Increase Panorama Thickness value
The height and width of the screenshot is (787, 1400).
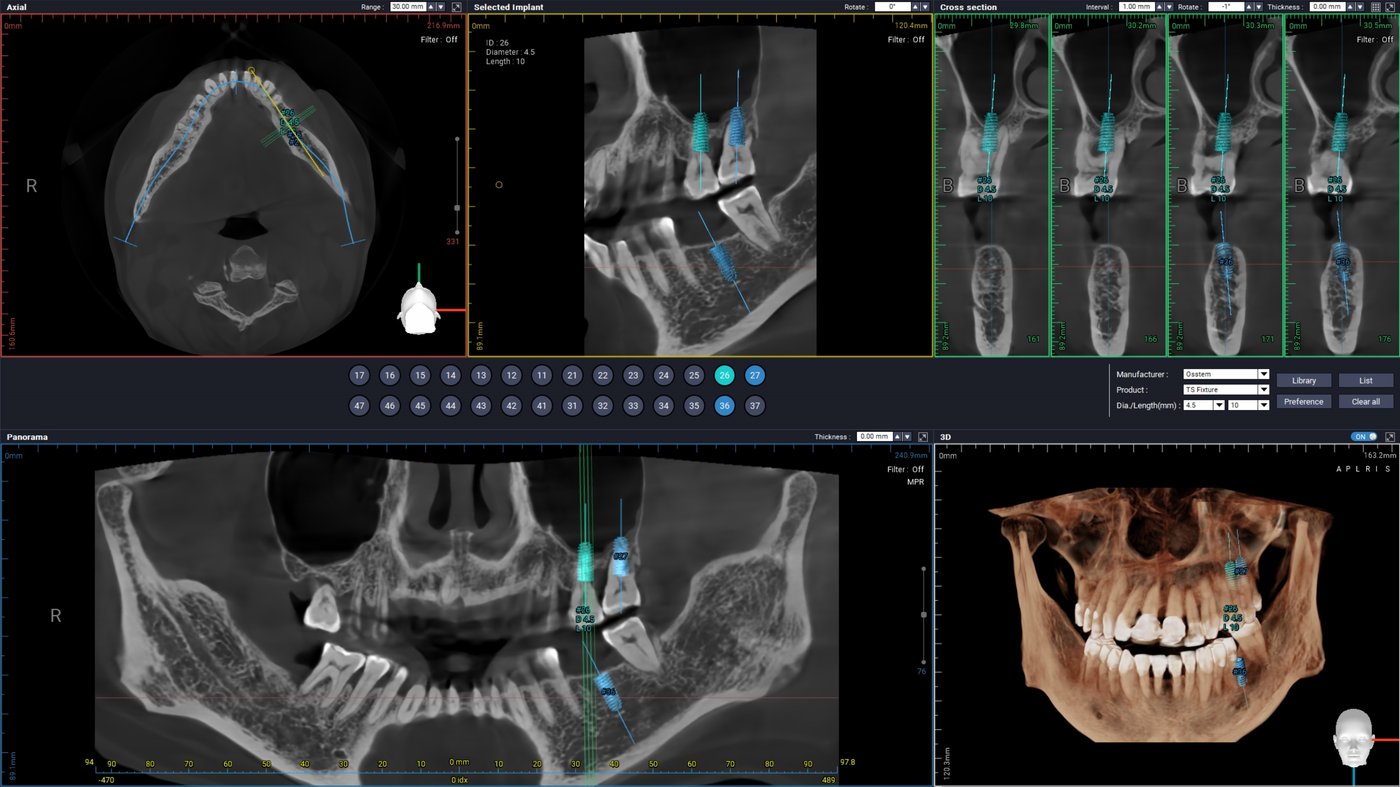tap(897, 437)
